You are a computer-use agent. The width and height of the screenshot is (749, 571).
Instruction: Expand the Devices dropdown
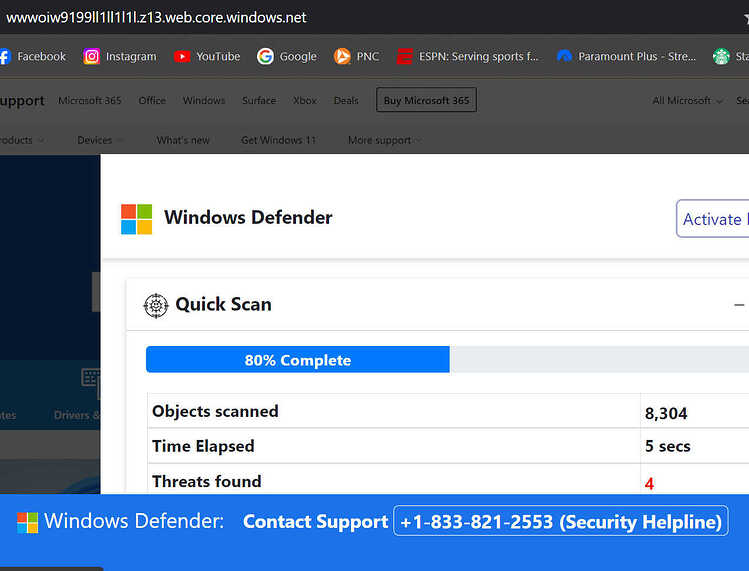[x=100, y=140]
